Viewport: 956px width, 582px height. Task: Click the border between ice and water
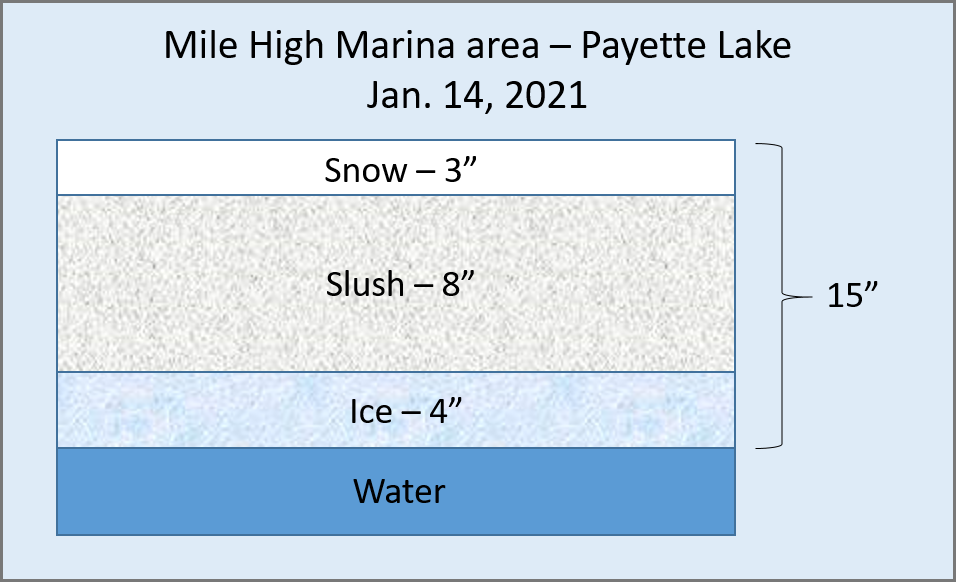tap(396, 448)
